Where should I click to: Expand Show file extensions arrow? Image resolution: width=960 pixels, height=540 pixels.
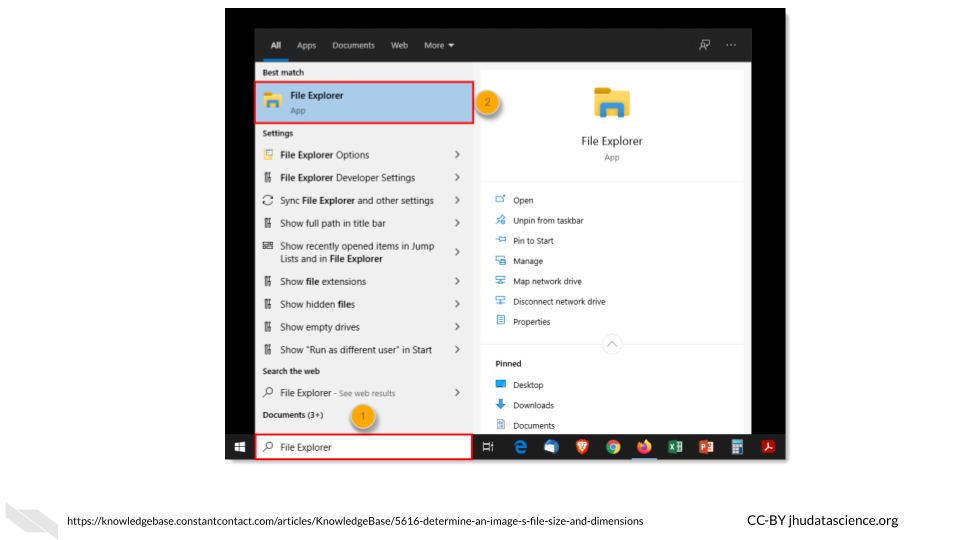click(x=457, y=281)
